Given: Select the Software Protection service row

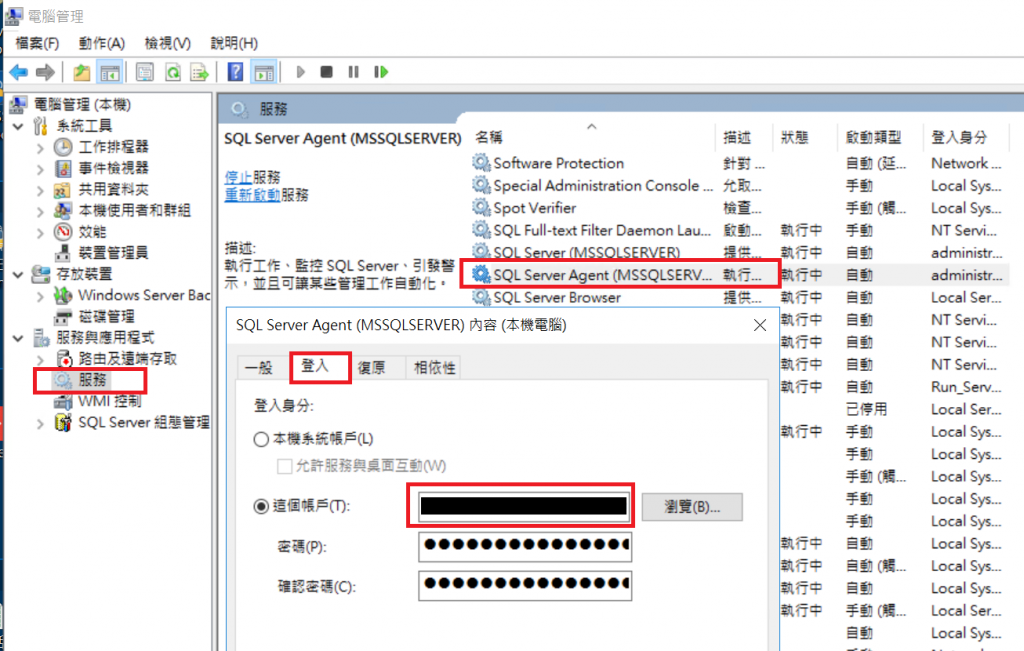Looking at the screenshot, I should click(740, 163).
